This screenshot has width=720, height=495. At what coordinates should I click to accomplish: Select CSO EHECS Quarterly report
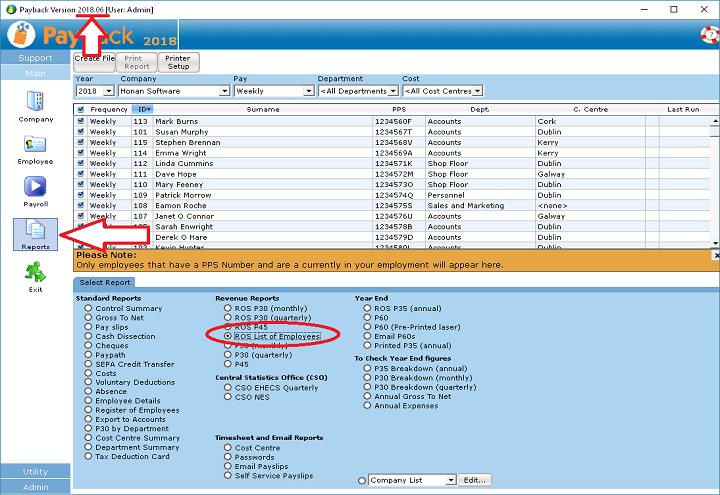point(228,388)
